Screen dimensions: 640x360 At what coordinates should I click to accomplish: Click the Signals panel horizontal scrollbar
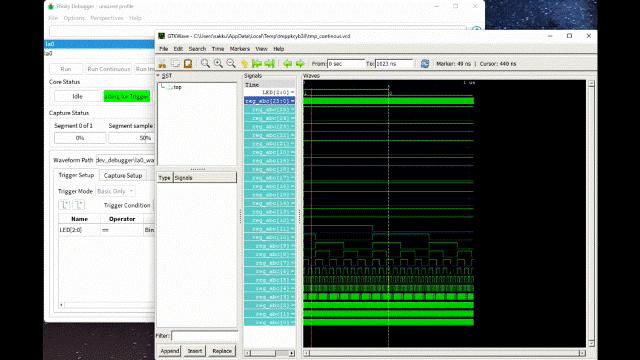[x=269, y=353]
